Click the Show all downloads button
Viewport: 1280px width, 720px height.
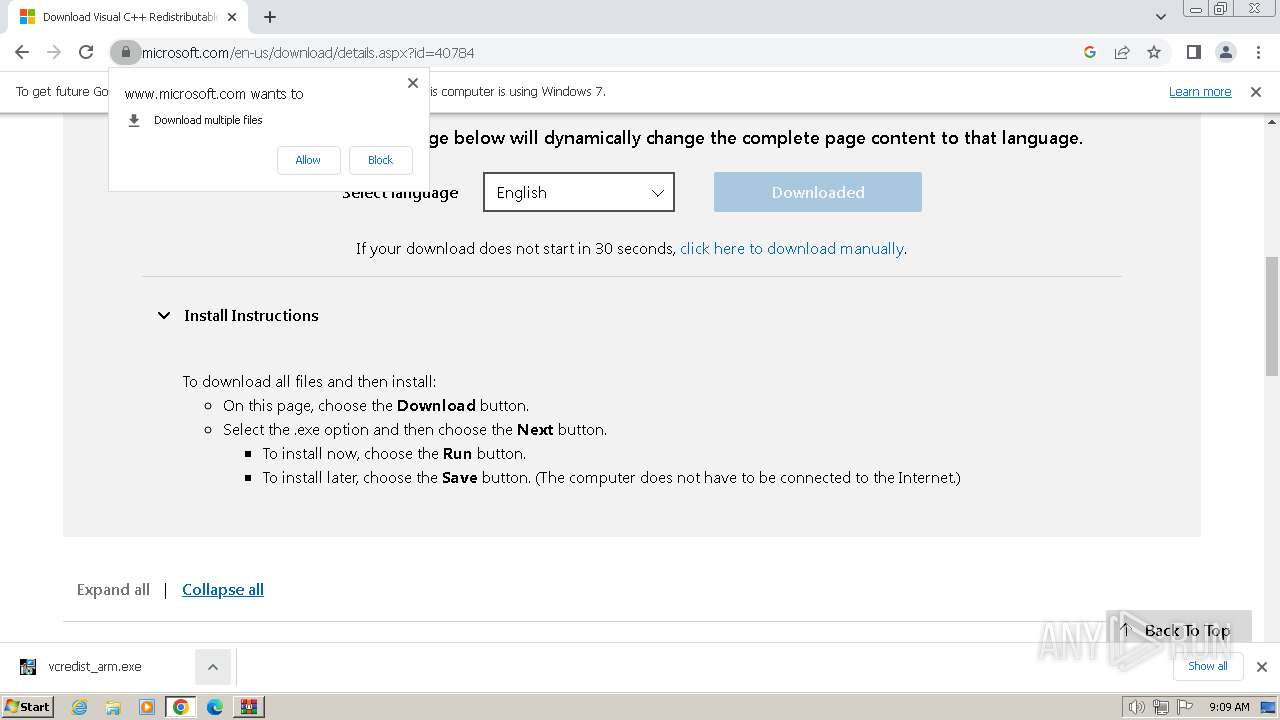[1207, 666]
